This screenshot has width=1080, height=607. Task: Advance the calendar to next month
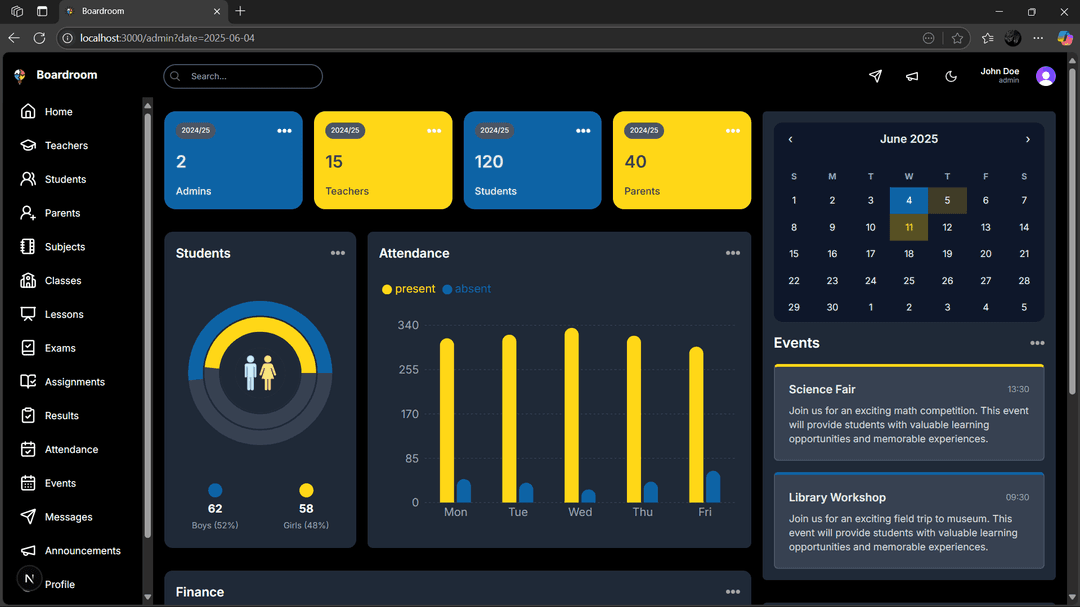click(x=1027, y=140)
